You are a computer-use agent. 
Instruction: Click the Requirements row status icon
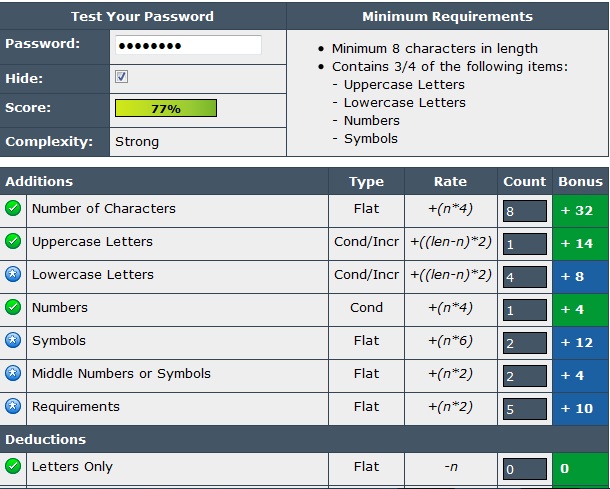[x=13, y=407]
